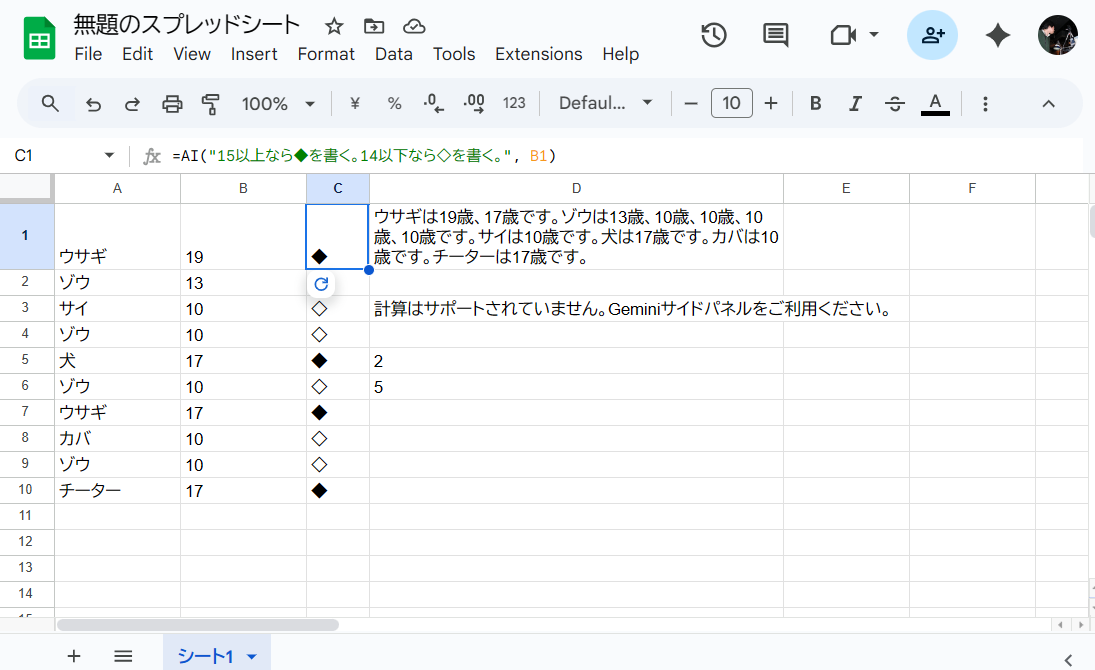Click the undo arrow icon
Image resolution: width=1095 pixels, height=670 pixels.
94,103
